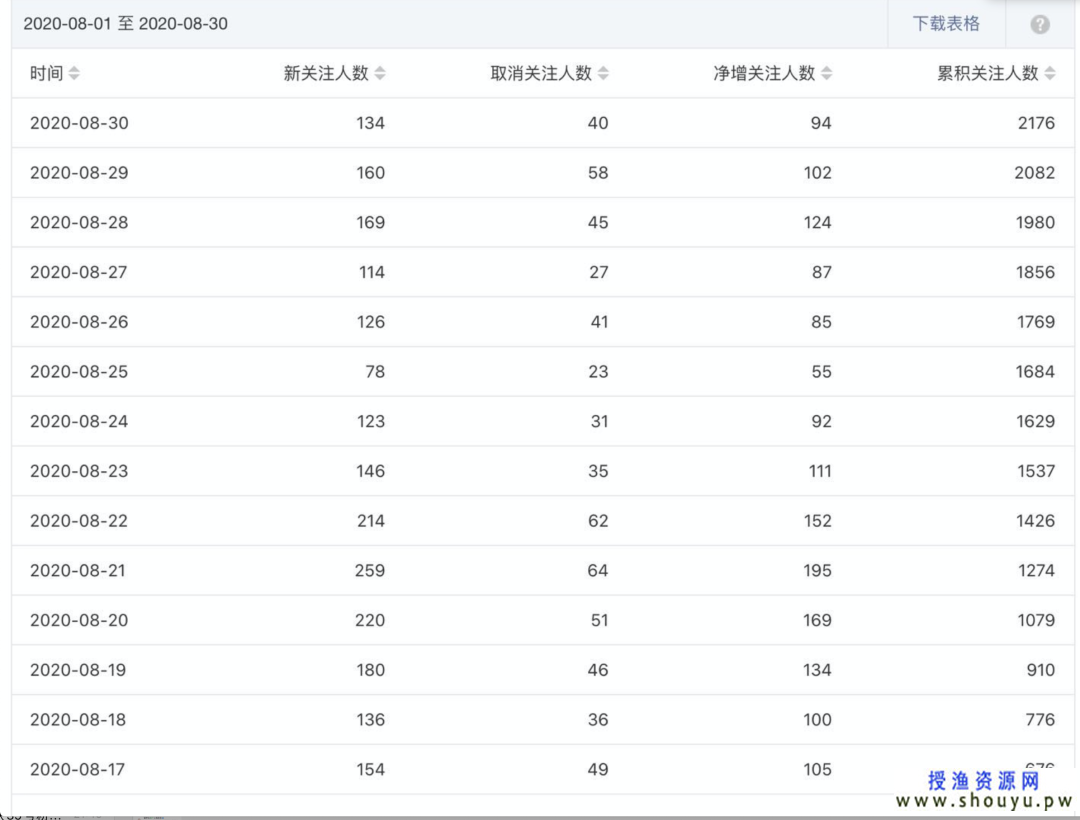This screenshot has height=820, width=1080.
Task: Click new followers value 259 on 2020-08-21
Action: click(x=370, y=570)
